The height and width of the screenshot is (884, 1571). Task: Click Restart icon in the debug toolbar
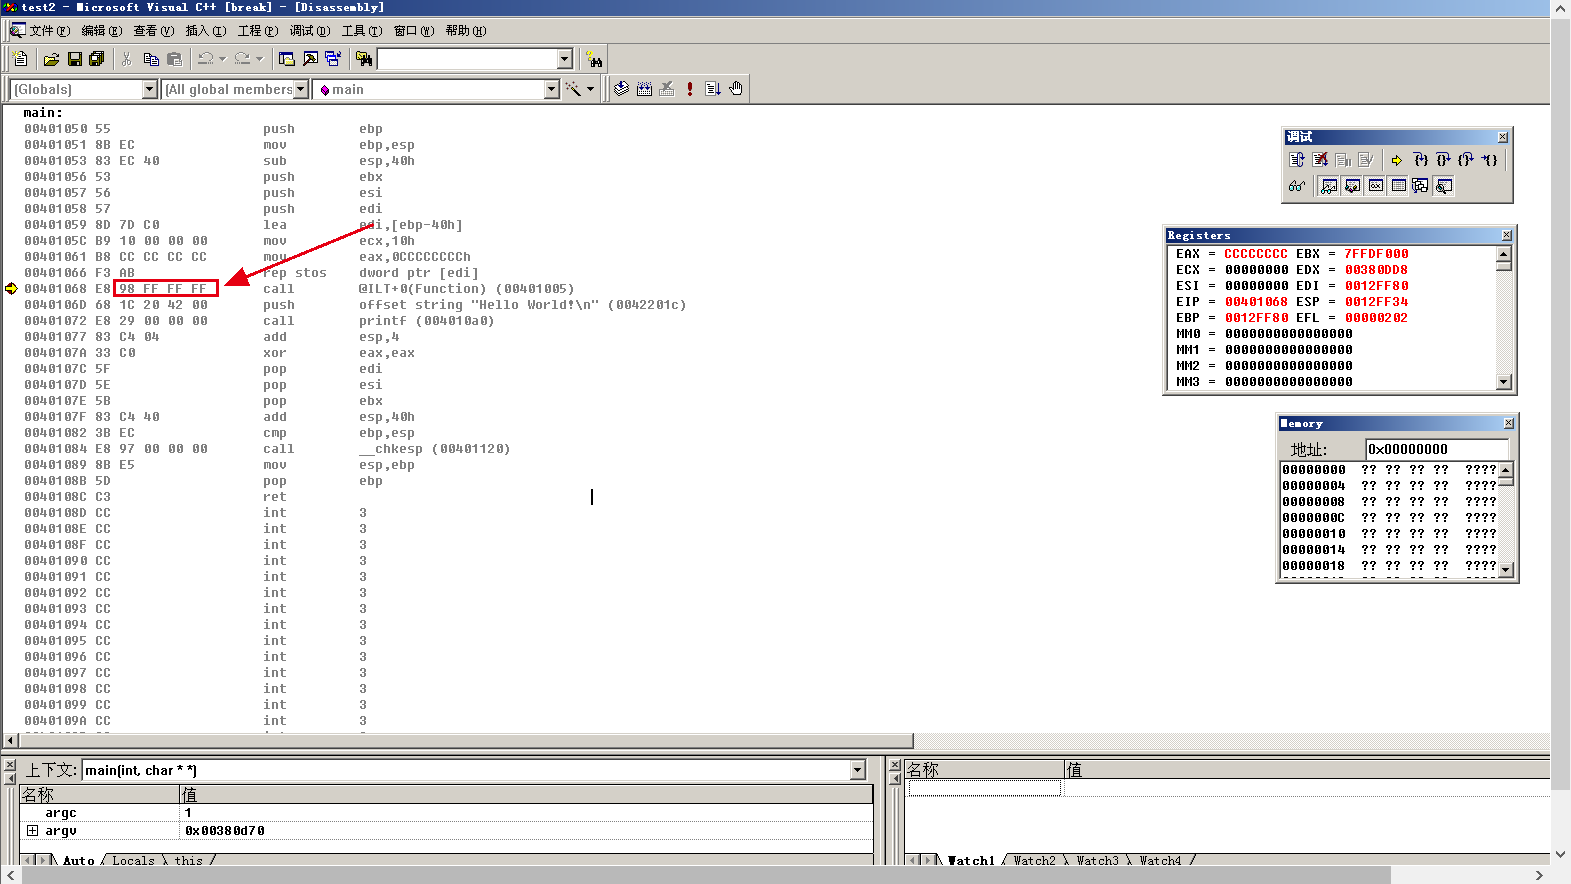pos(1297,160)
